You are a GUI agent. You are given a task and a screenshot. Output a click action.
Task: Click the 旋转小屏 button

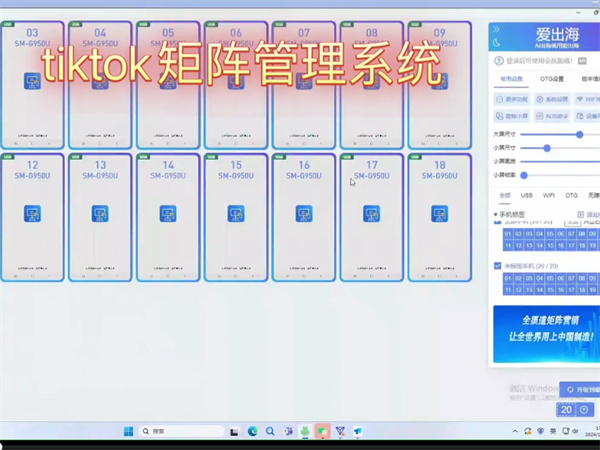point(512,116)
